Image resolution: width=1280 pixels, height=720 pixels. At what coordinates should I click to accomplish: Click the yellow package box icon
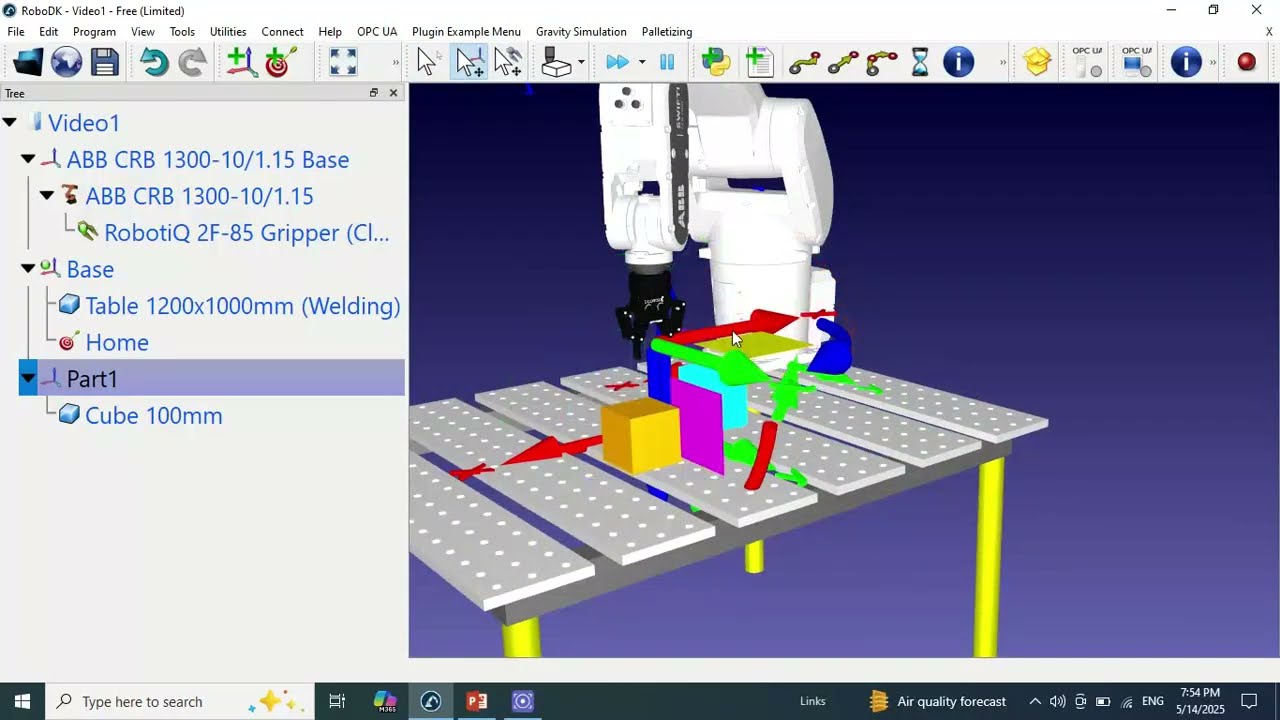pyautogui.click(x=1037, y=62)
